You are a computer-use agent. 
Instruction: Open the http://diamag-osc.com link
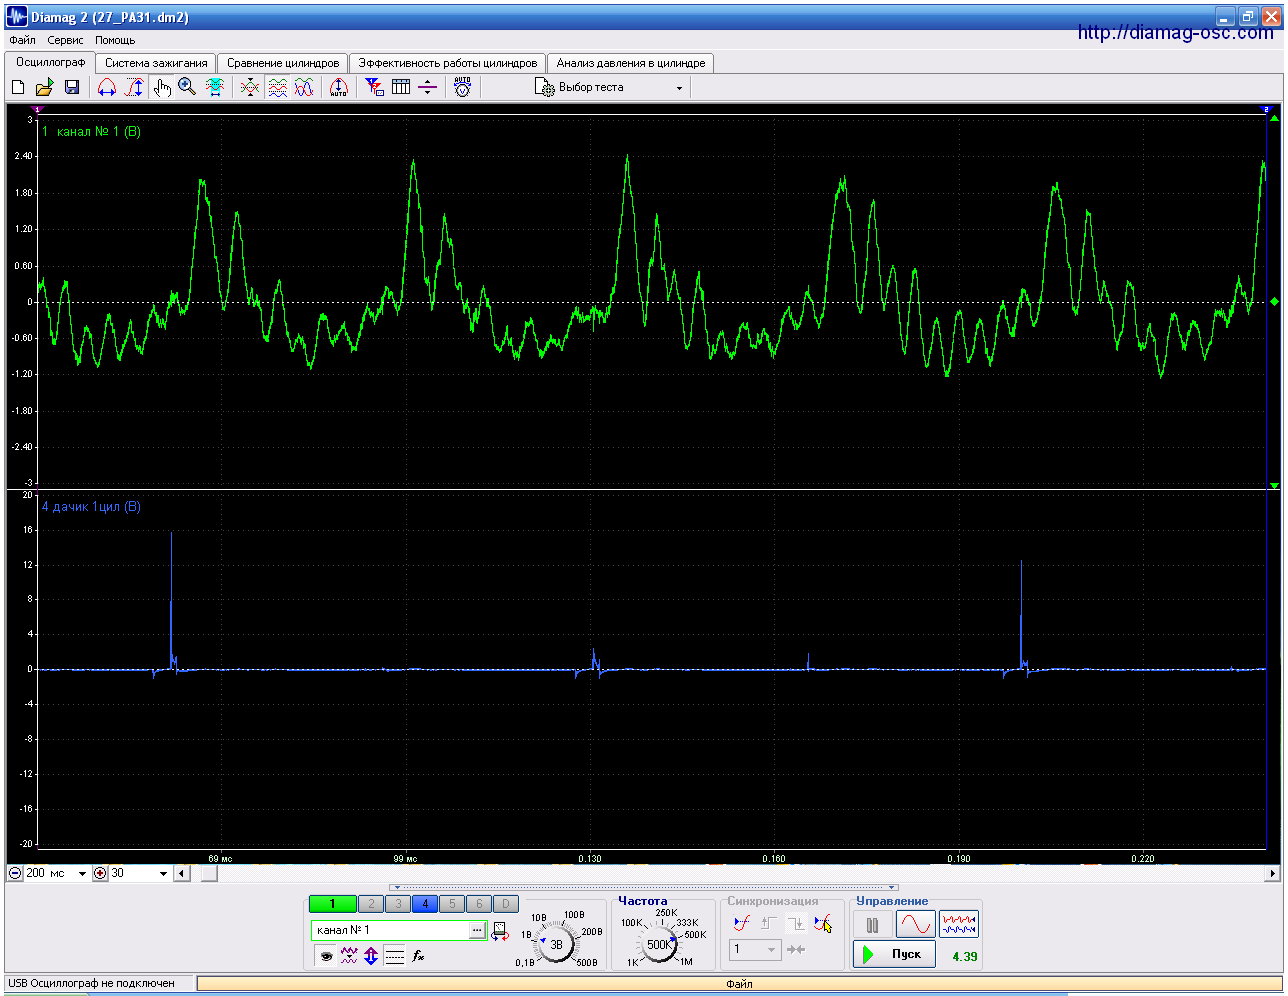coord(1176,33)
